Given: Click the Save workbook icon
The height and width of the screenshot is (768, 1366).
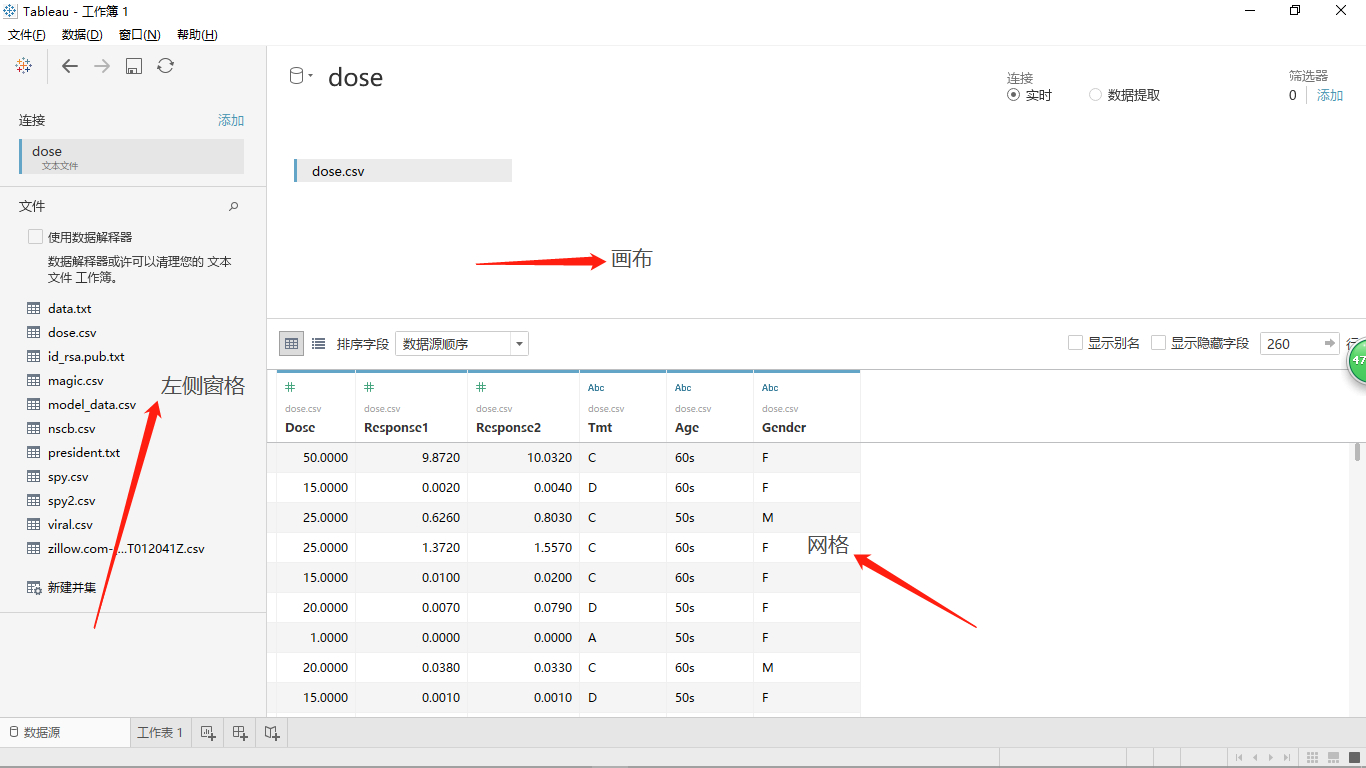Looking at the screenshot, I should 133,66.
